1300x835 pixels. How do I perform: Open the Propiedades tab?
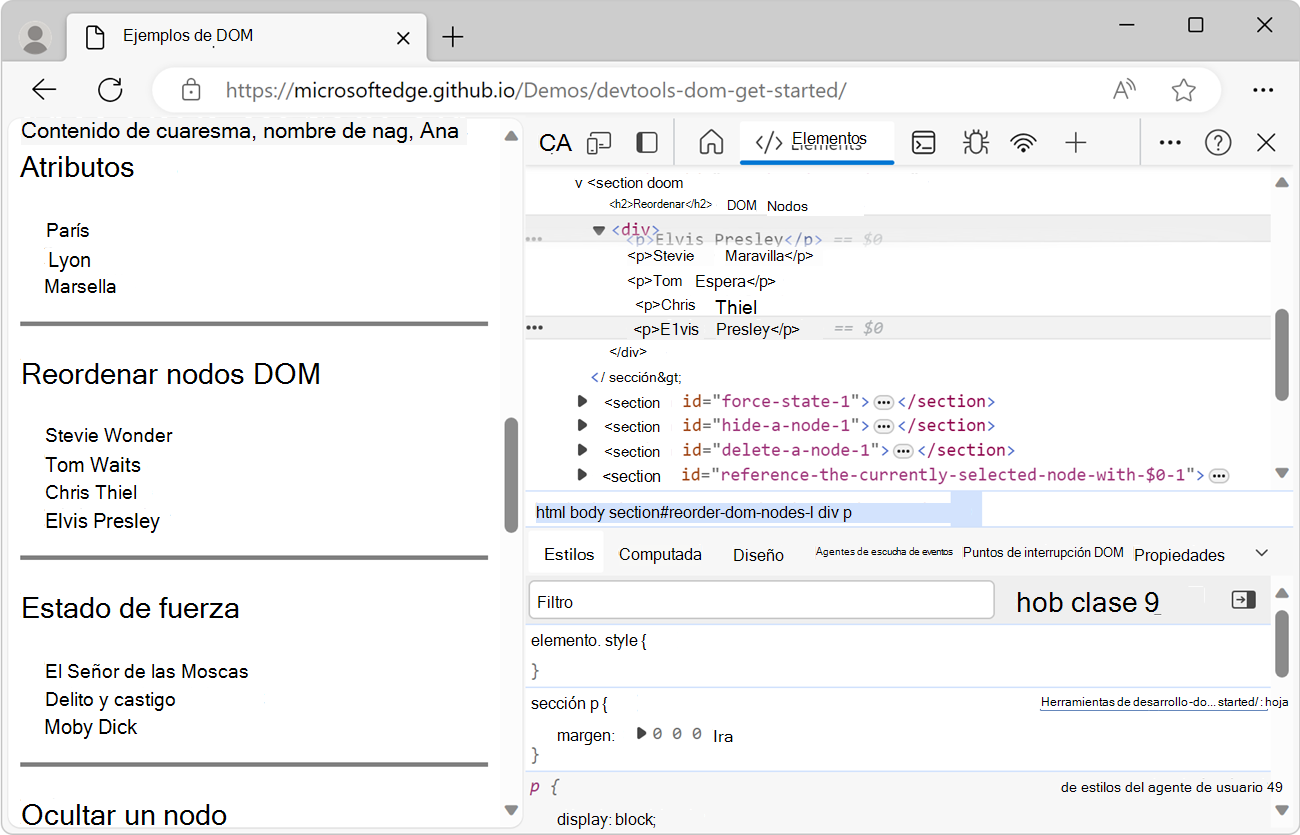(1179, 555)
